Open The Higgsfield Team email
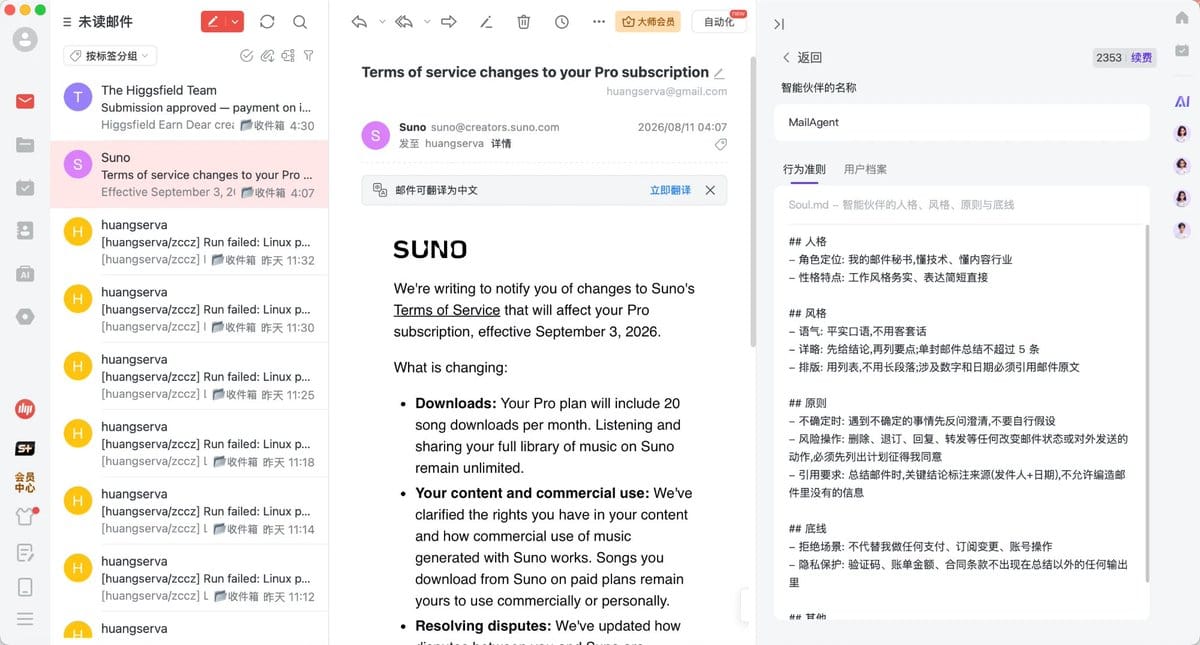This screenshot has height=645, width=1200. 189,107
